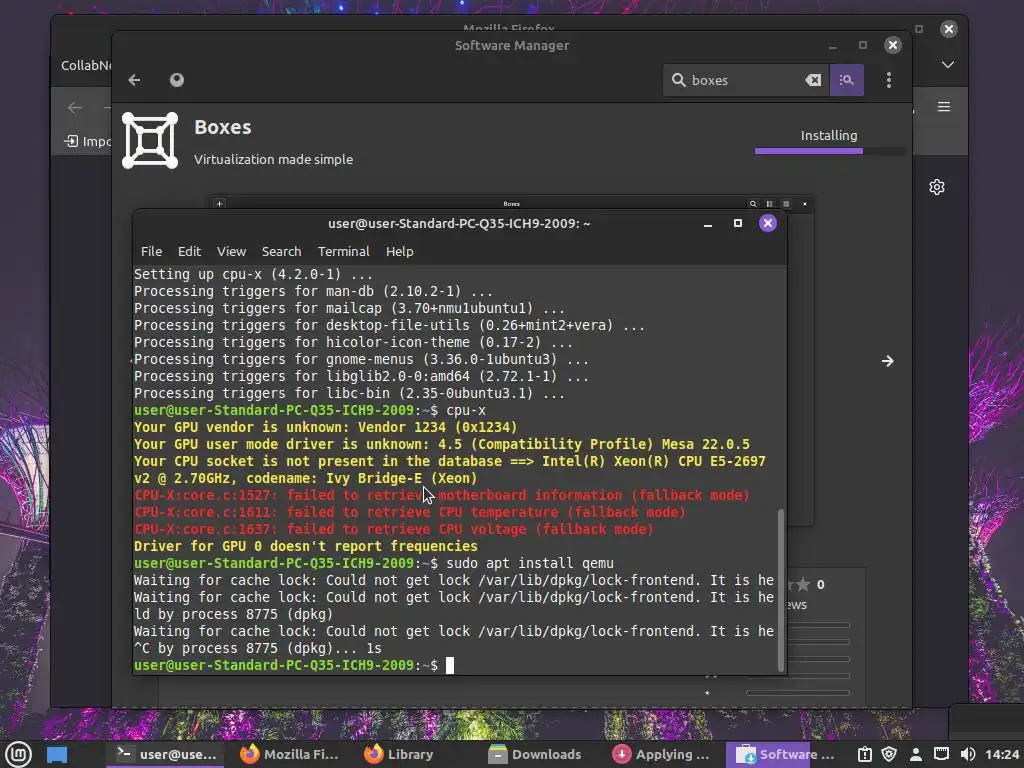This screenshot has width=1024, height=768.
Task: Click the Import bookmarks button in Firefox
Action: [88, 141]
